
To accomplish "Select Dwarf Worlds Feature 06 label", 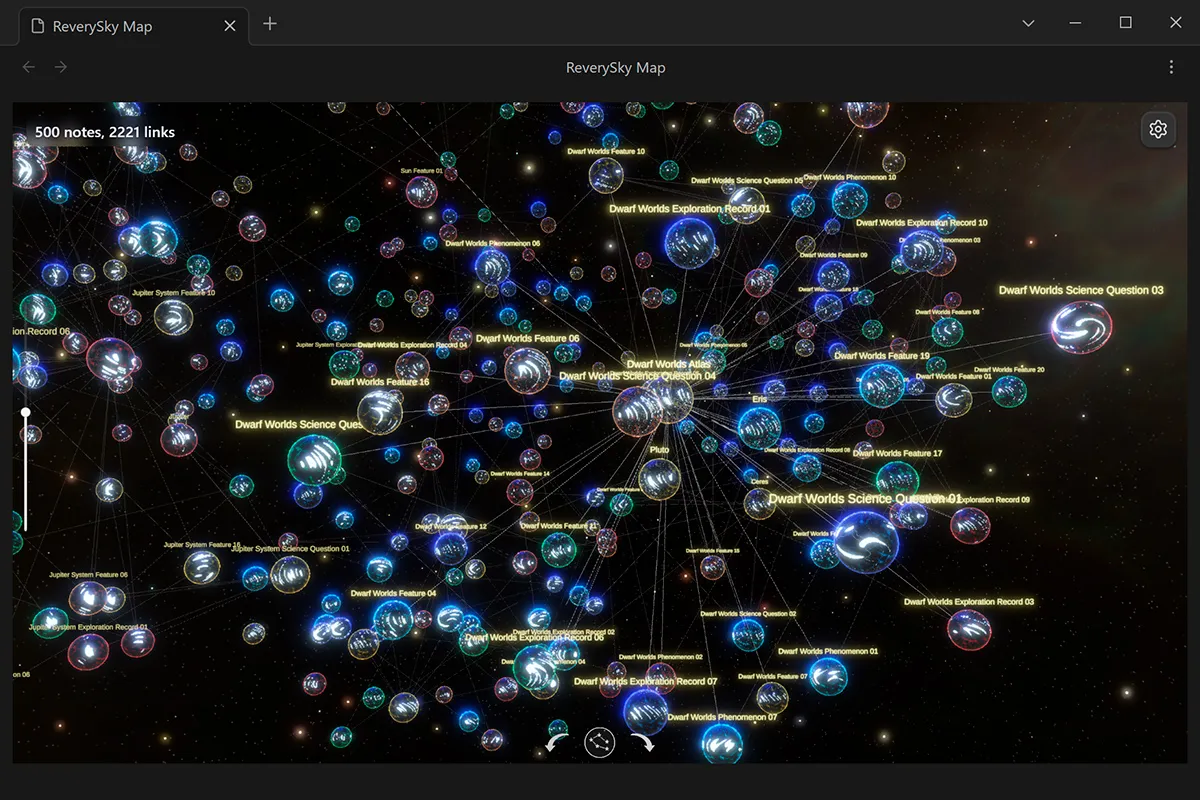I will [x=527, y=338].
